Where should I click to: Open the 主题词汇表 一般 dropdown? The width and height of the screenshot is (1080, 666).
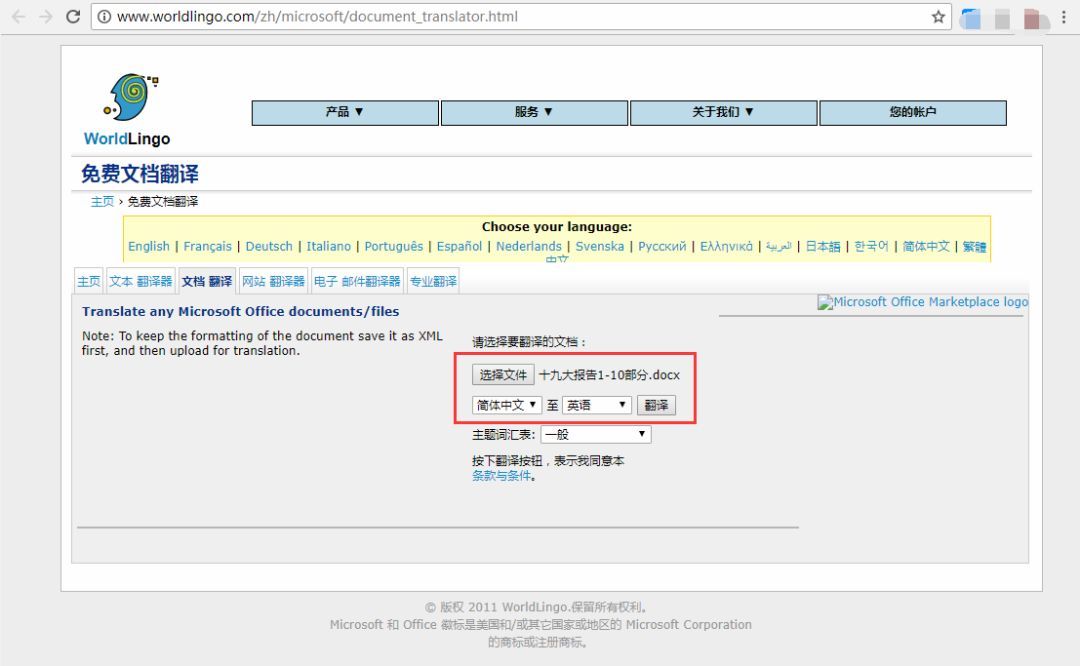596,434
